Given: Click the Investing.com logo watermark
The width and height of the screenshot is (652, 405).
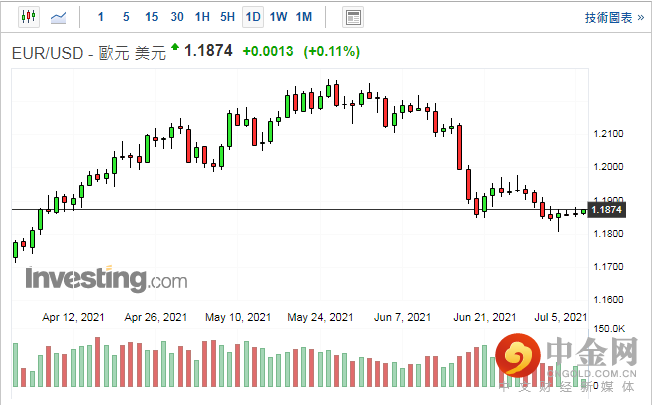Looking at the screenshot, I should (x=91, y=278).
